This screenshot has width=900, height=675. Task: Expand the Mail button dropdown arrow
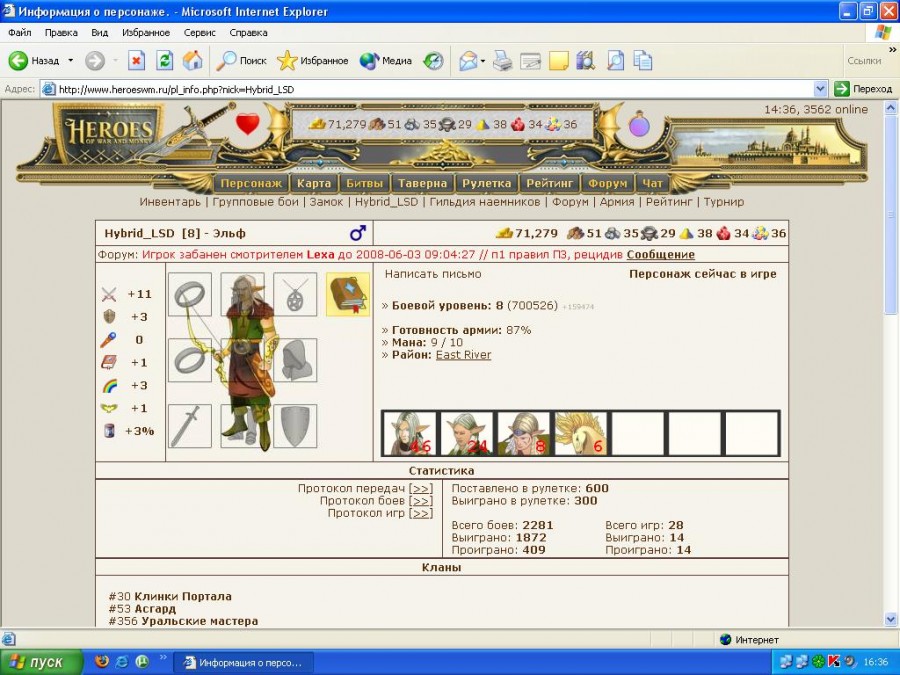click(x=483, y=60)
